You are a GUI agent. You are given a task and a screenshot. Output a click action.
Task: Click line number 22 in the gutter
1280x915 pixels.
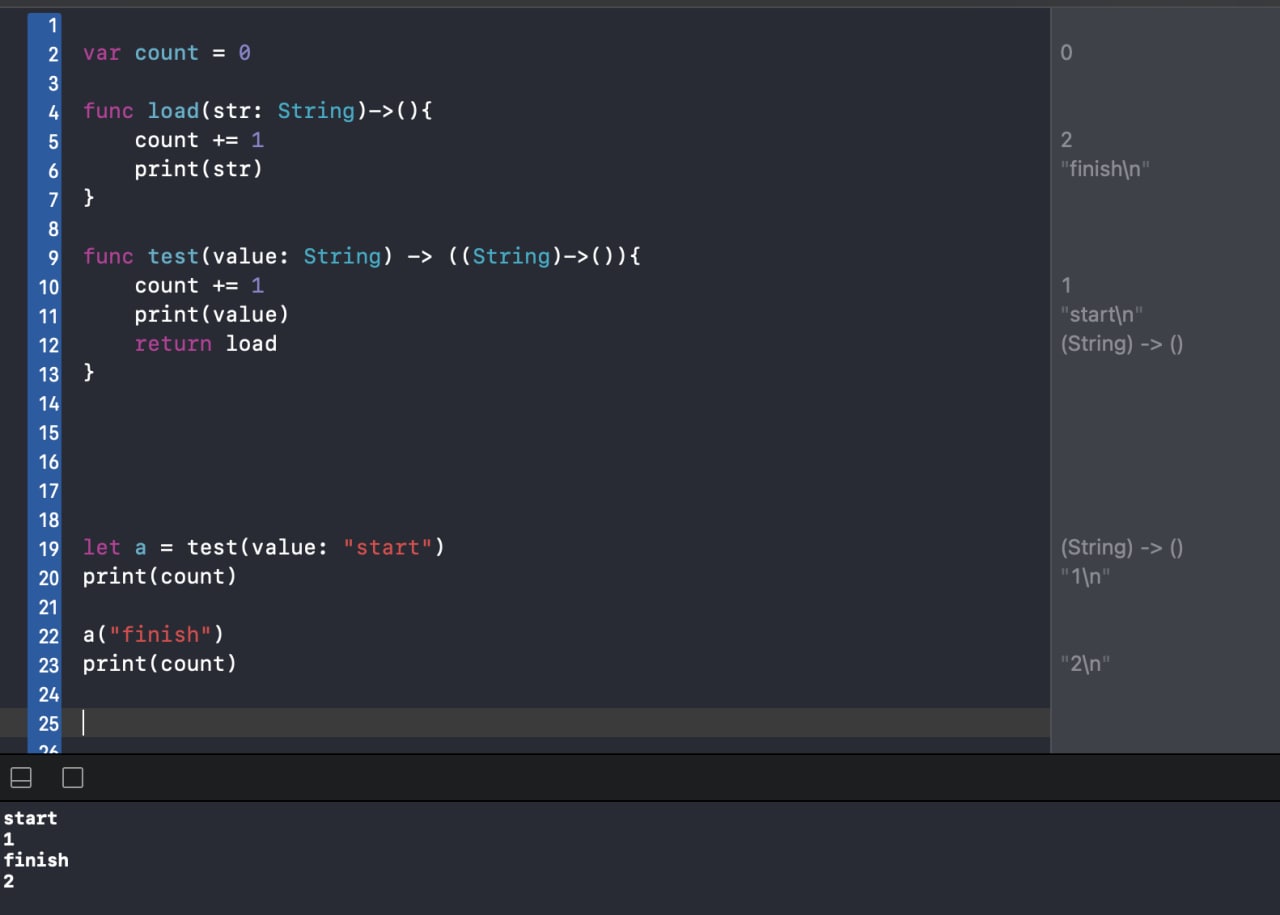[49, 635]
